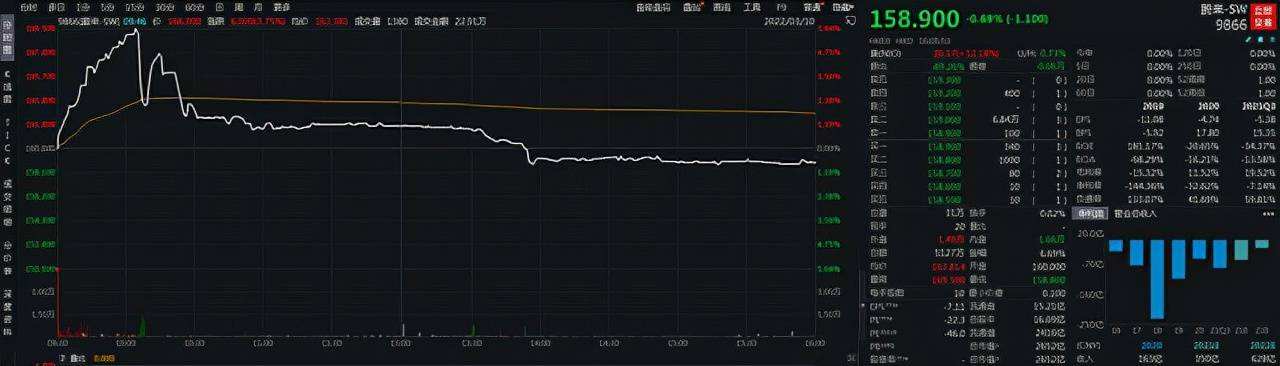Click the rightmost small blue icon under 9866
The image size is (1280, 366).
point(1273,39)
